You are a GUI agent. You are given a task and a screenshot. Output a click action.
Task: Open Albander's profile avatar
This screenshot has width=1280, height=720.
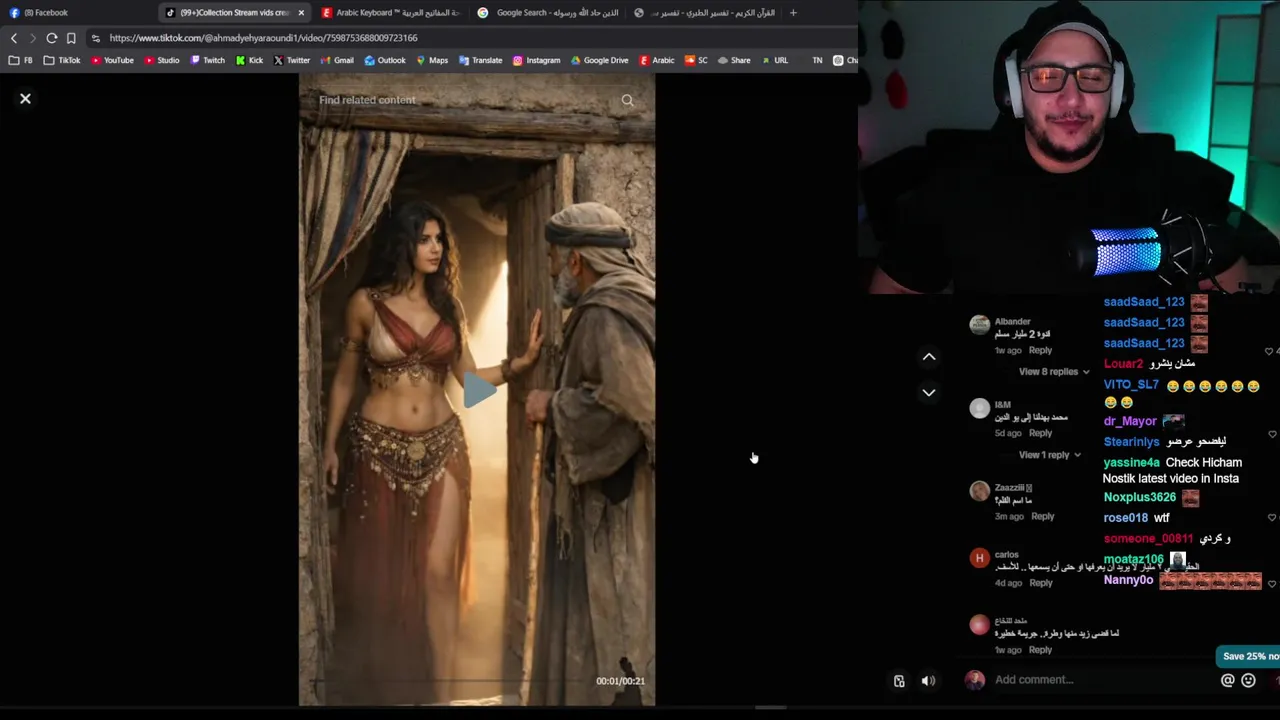coord(979,325)
